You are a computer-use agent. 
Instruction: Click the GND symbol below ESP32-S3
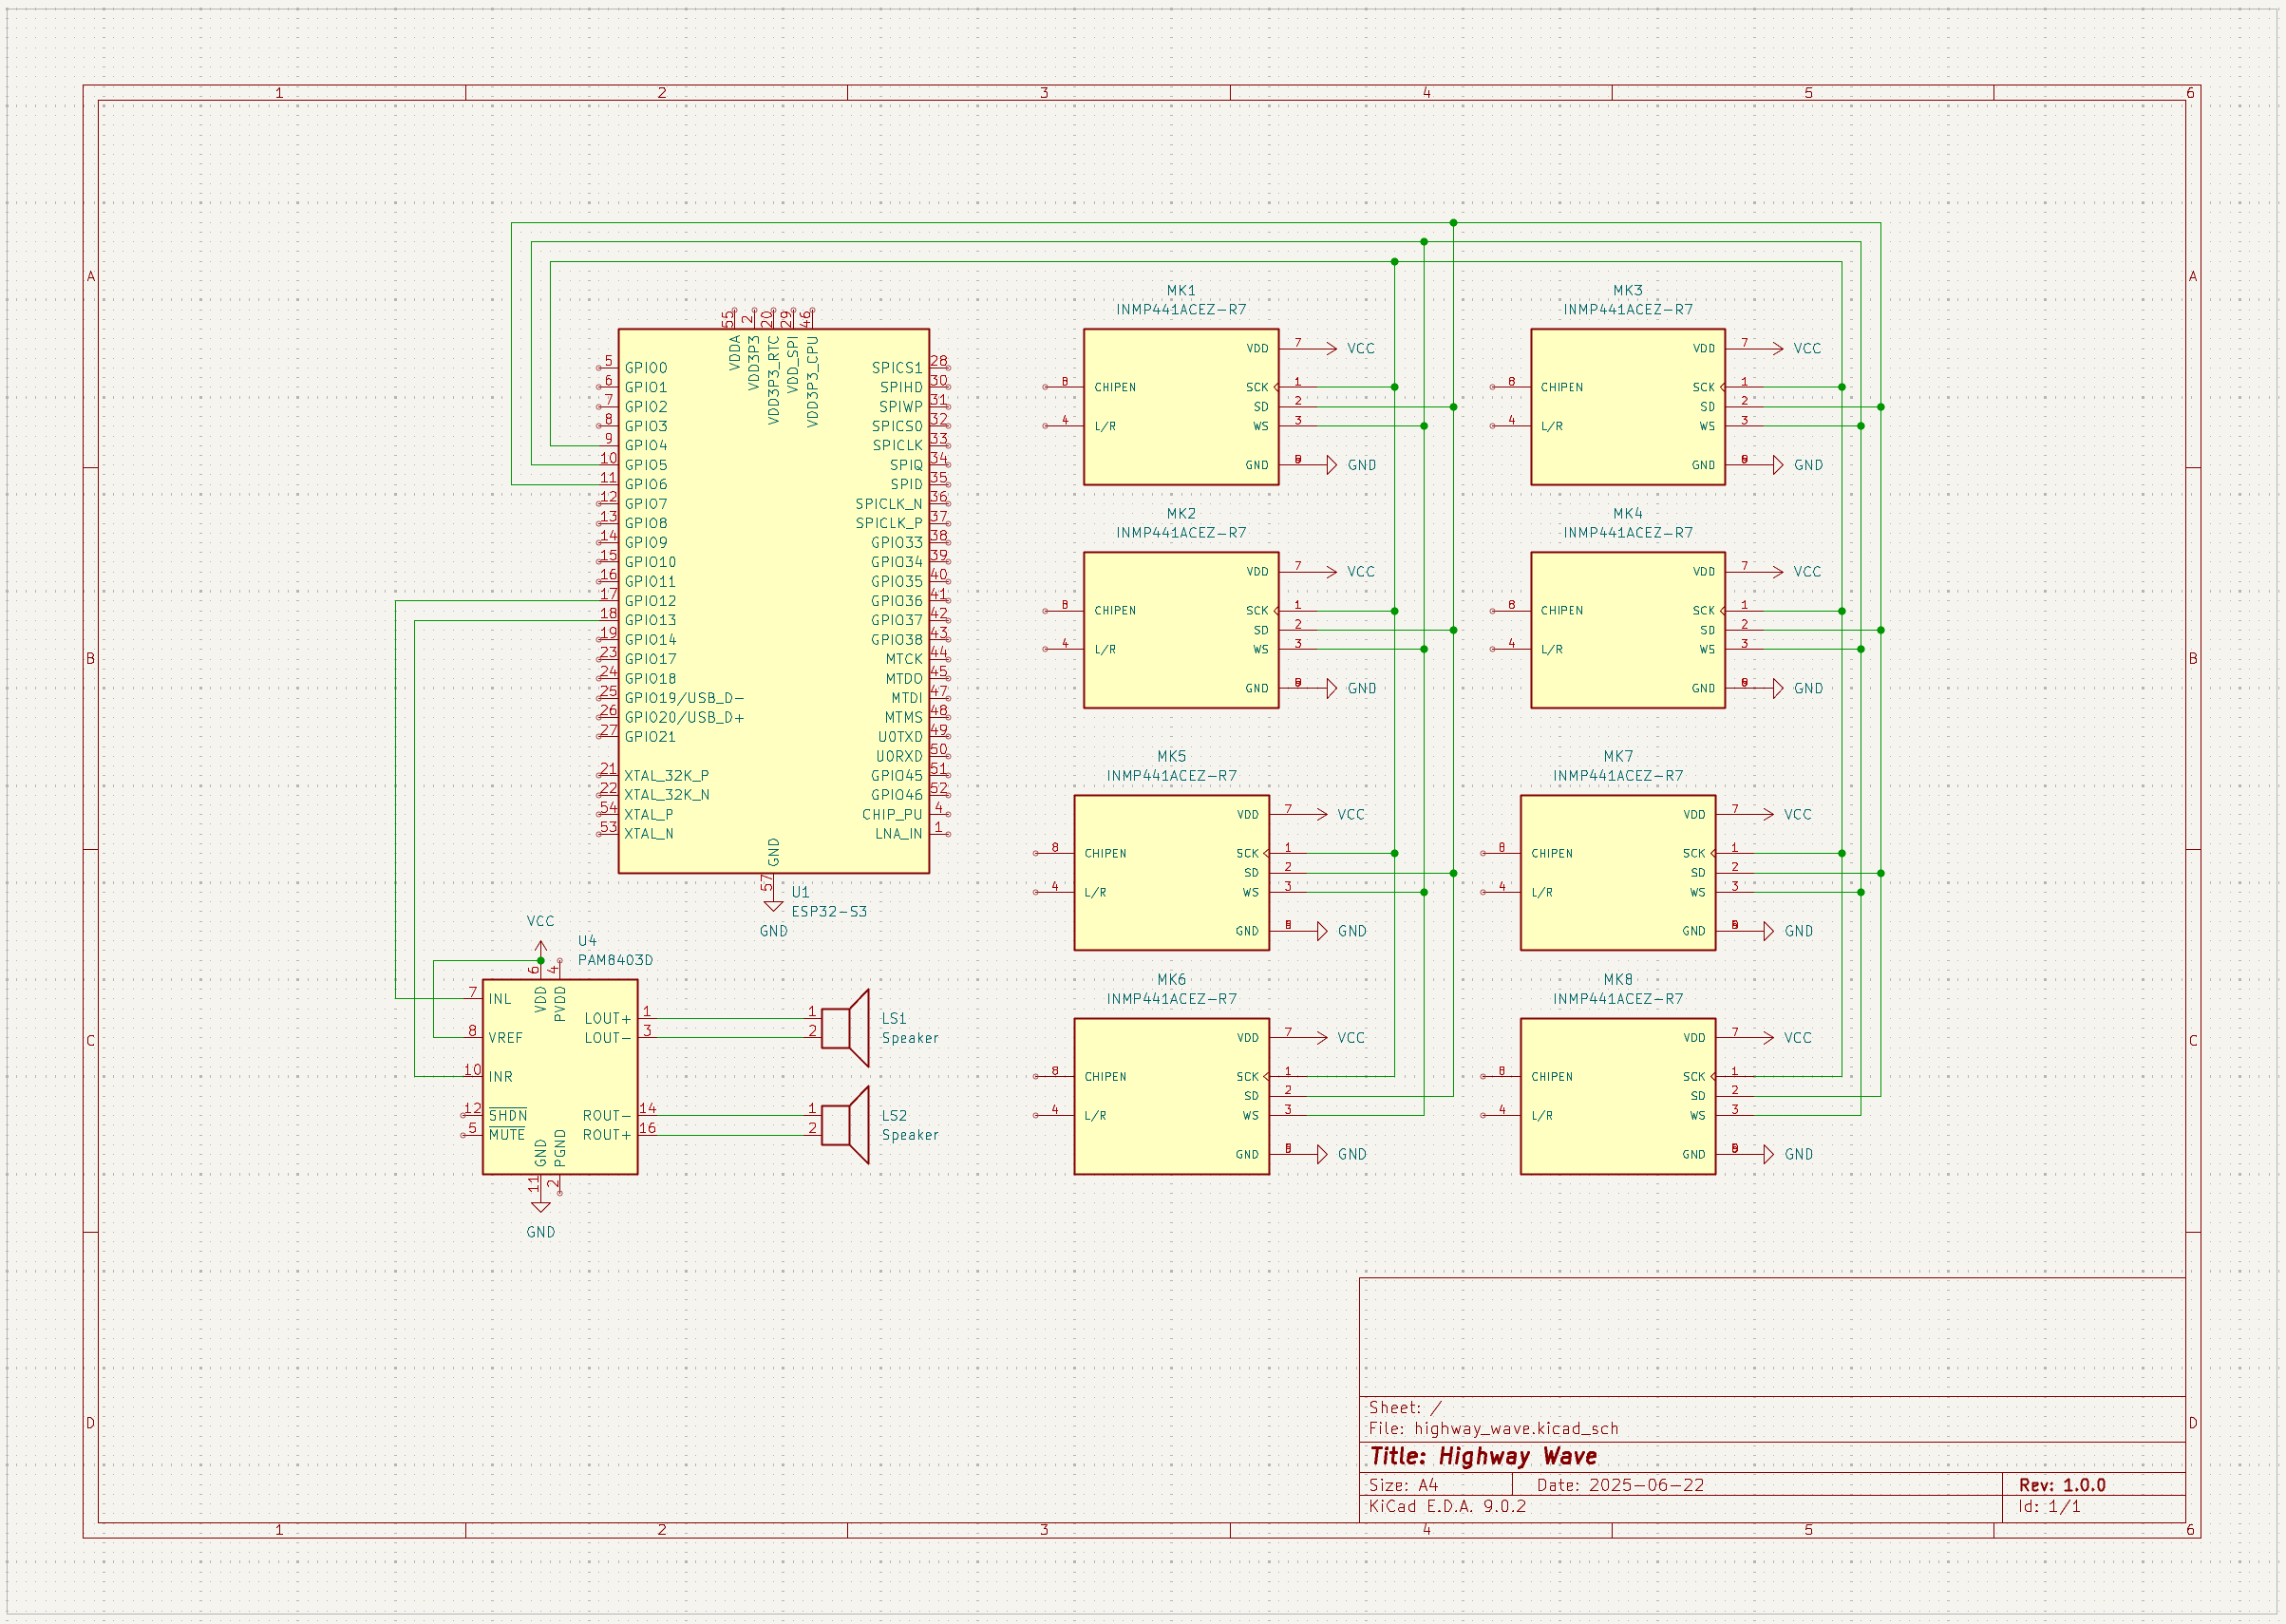tap(773, 906)
